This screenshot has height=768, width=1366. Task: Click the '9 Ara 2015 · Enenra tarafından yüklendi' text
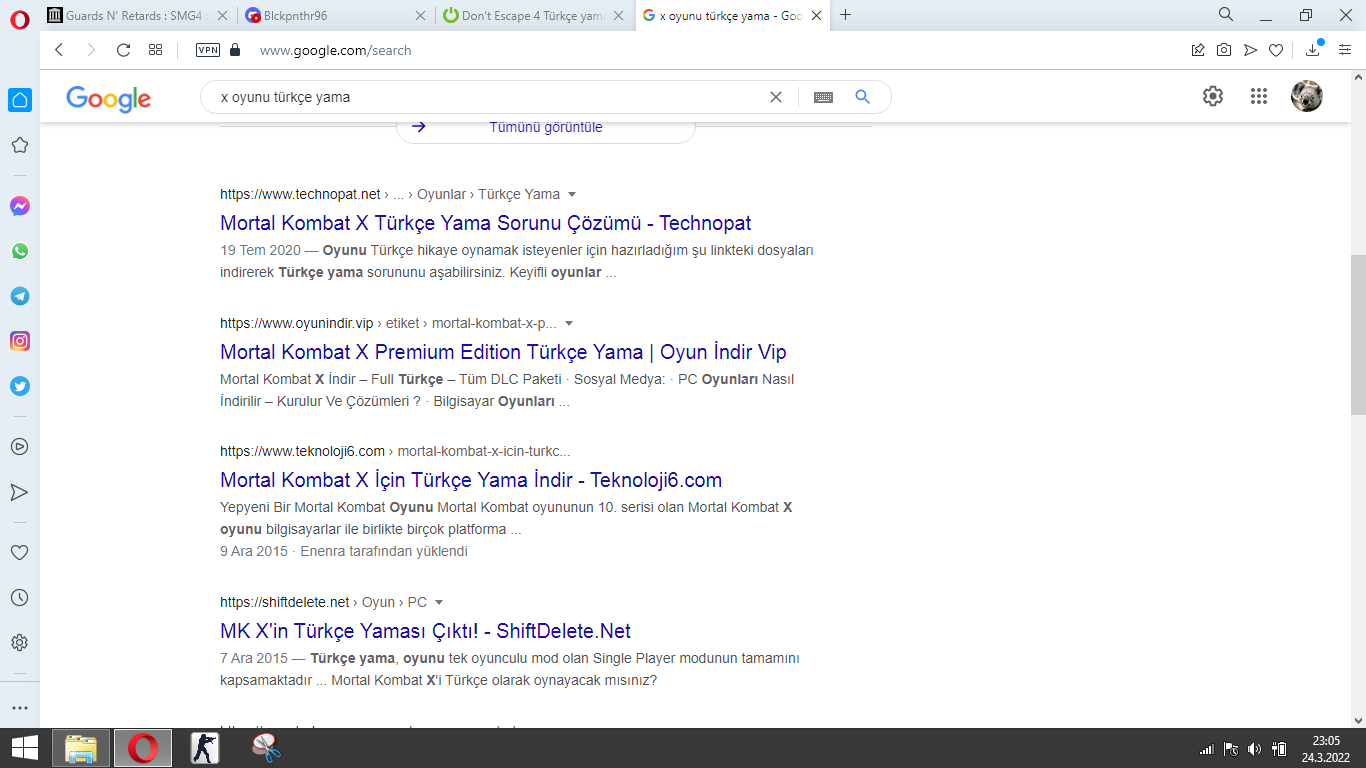point(344,551)
